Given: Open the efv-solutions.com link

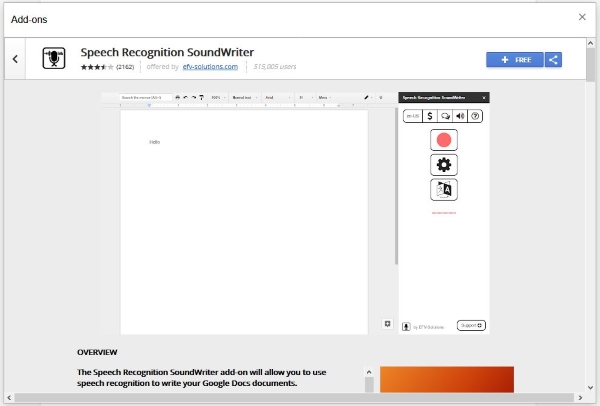Looking at the screenshot, I should click(216, 67).
